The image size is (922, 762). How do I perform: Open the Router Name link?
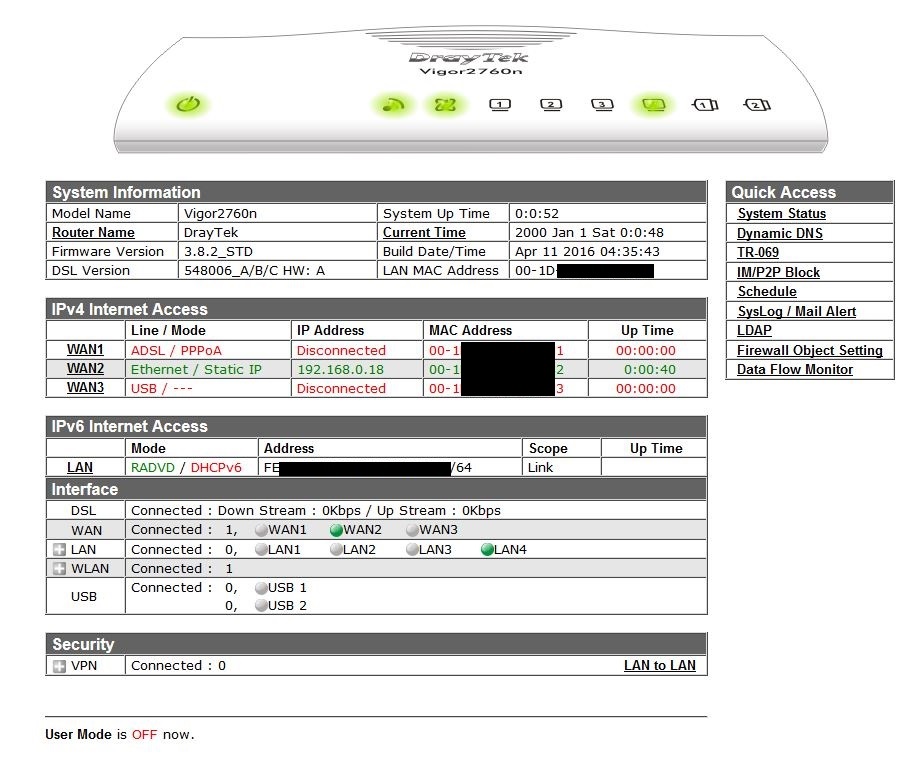(93, 232)
